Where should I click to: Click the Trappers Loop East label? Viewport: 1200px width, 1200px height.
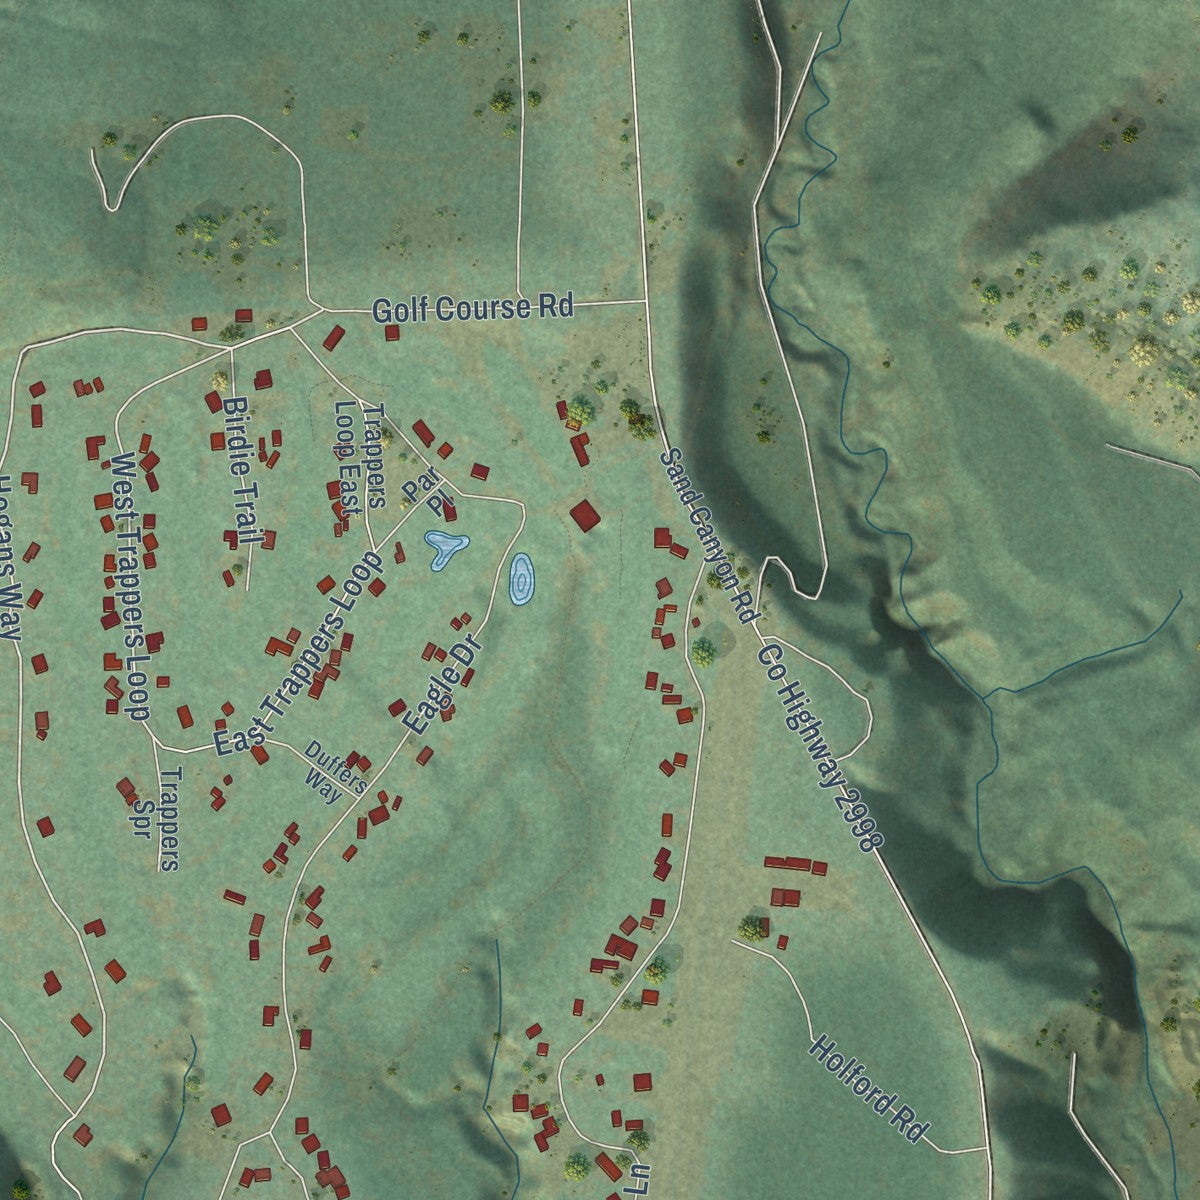click(x=360, y=459)
